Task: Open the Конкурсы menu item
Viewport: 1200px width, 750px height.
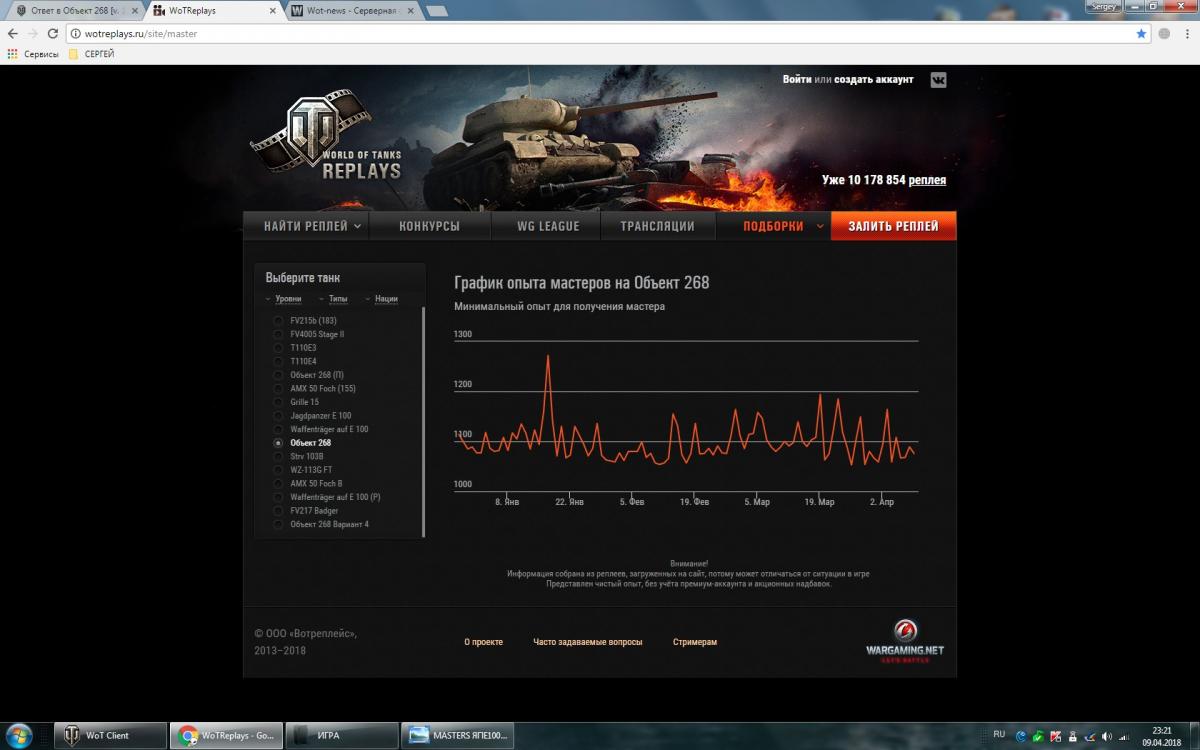Action: point(429,226)
